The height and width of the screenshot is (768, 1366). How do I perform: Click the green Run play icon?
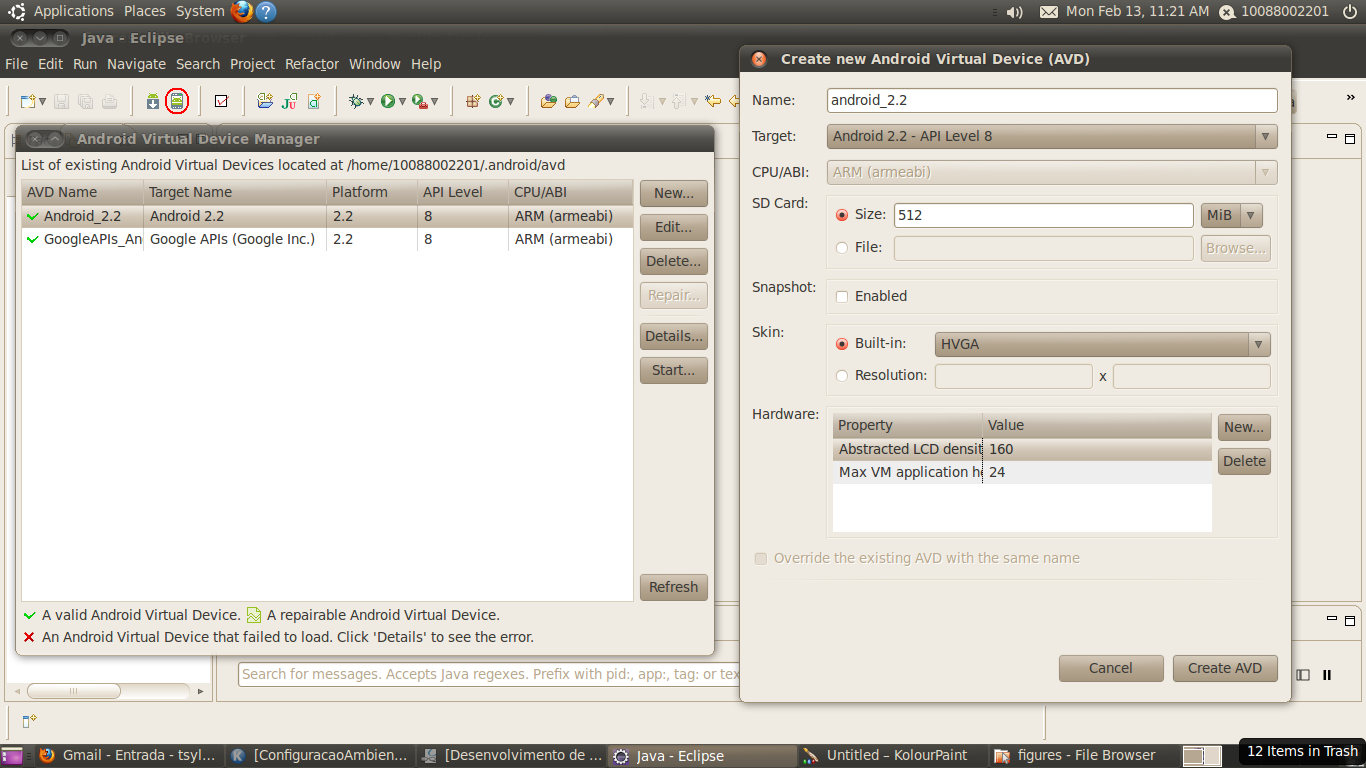pyautogui.click(x=387, y=101)
